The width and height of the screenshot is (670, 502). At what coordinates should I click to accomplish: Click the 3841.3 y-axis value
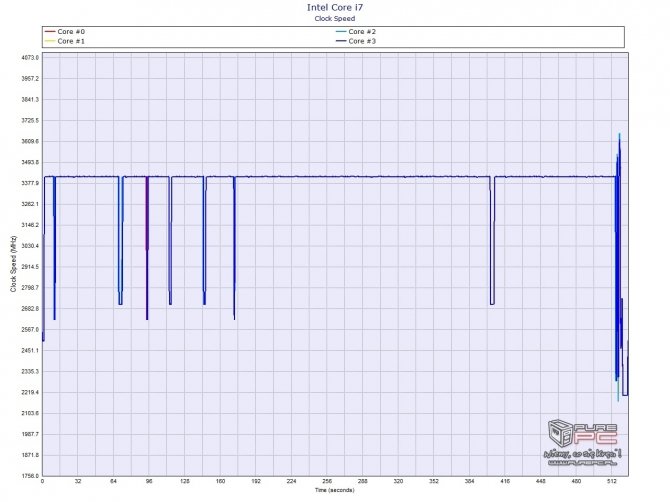tap(30, 100)
